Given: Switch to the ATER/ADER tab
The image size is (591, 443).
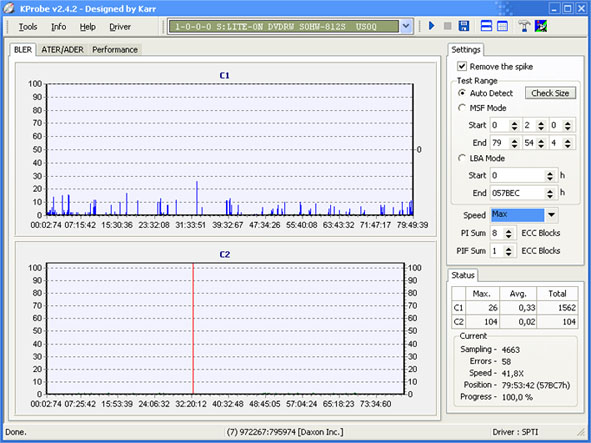Looking at the screenshot, I should (x=63, y=49).
